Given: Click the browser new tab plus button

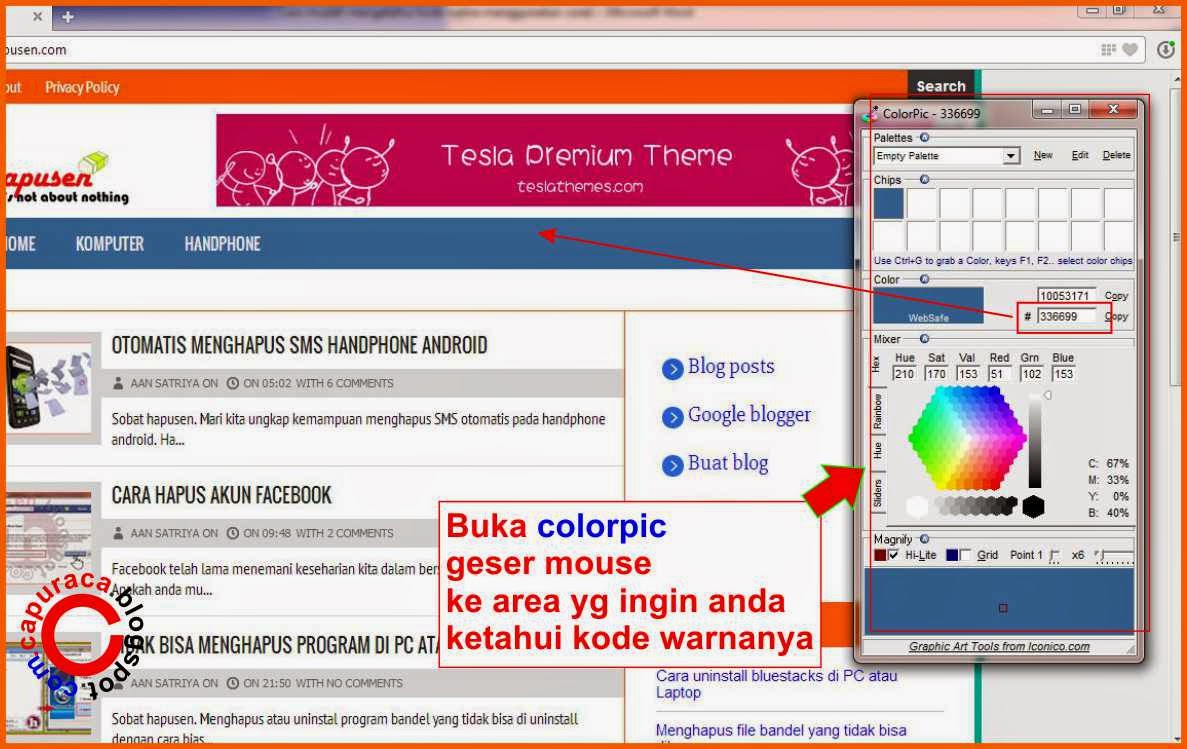Looking at the screenshot, I should coord(67,17).
